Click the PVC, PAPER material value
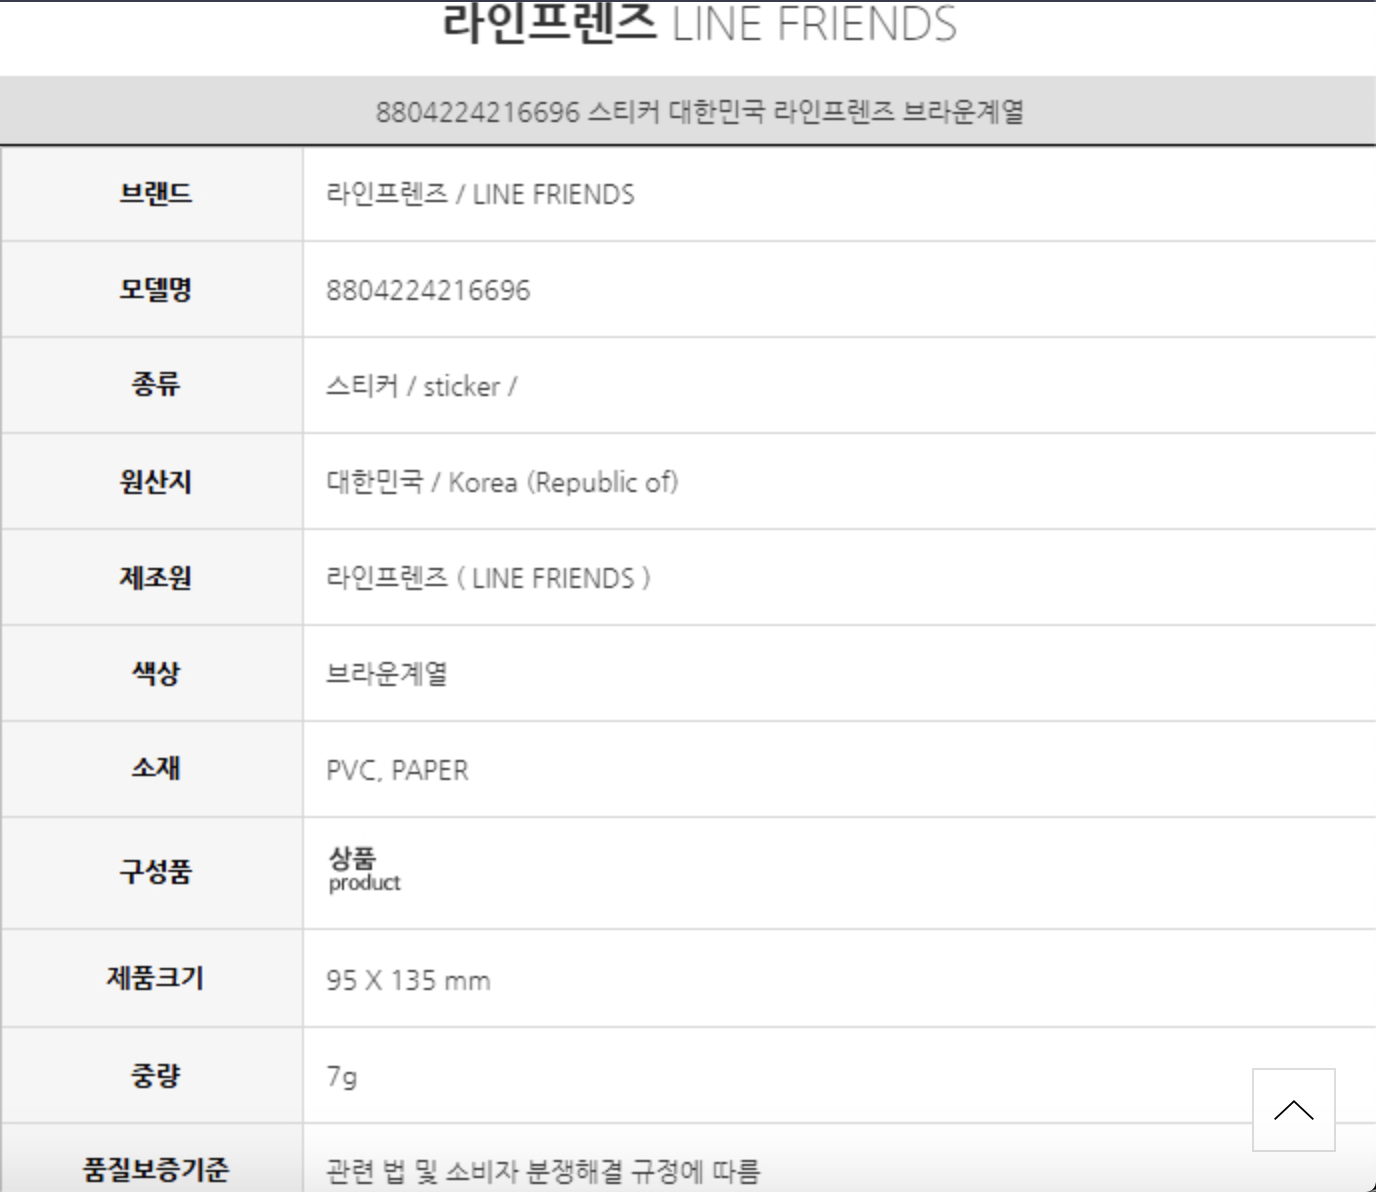The width and height of the screenshot is (1376, 1192). (x=397, y=770)
